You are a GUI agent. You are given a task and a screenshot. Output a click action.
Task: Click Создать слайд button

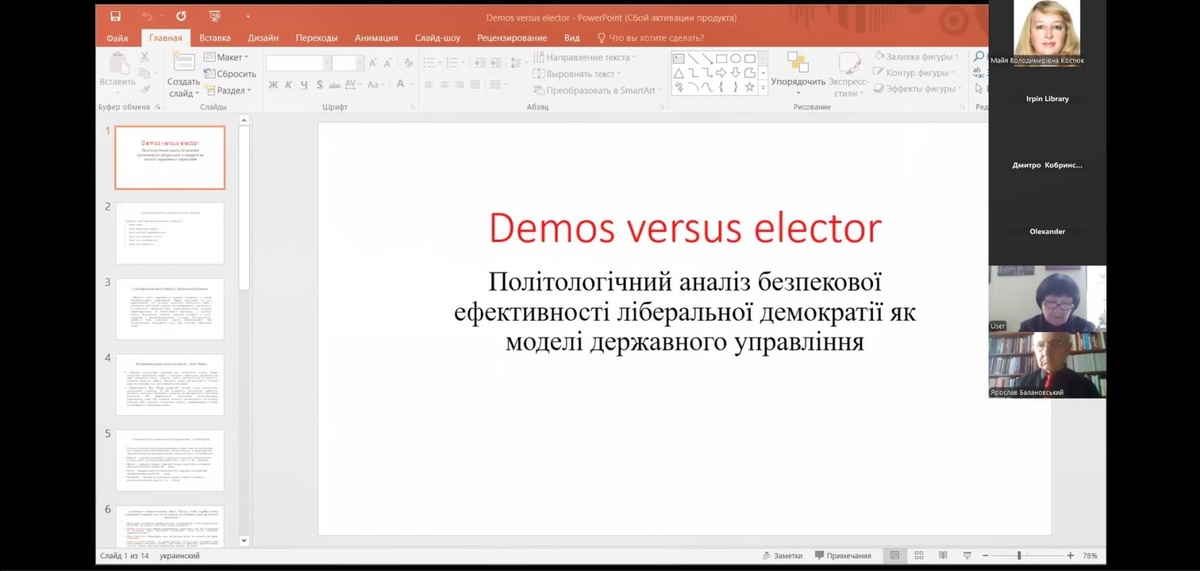[183, 75]
